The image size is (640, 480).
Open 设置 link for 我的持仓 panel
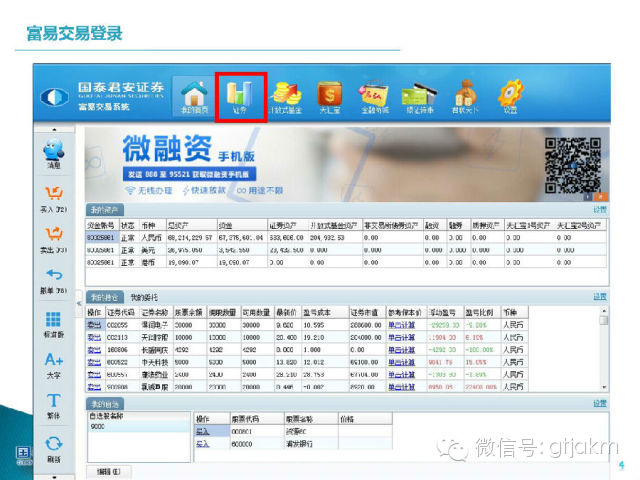600,297
